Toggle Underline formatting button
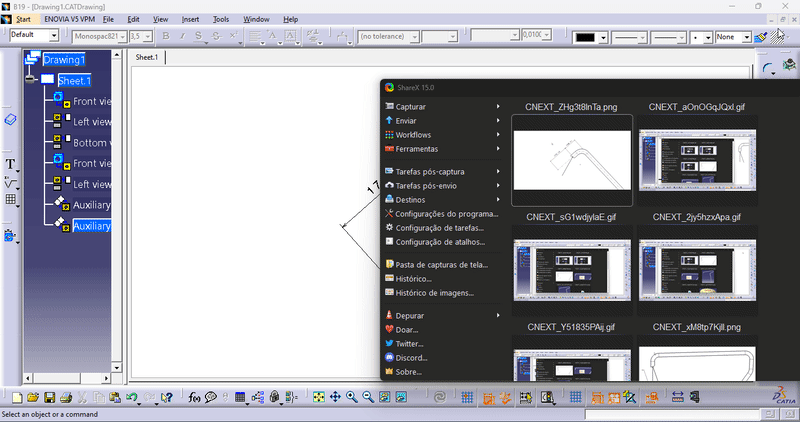This screenshot has width=800, height=422. click(x=198, y=36)
